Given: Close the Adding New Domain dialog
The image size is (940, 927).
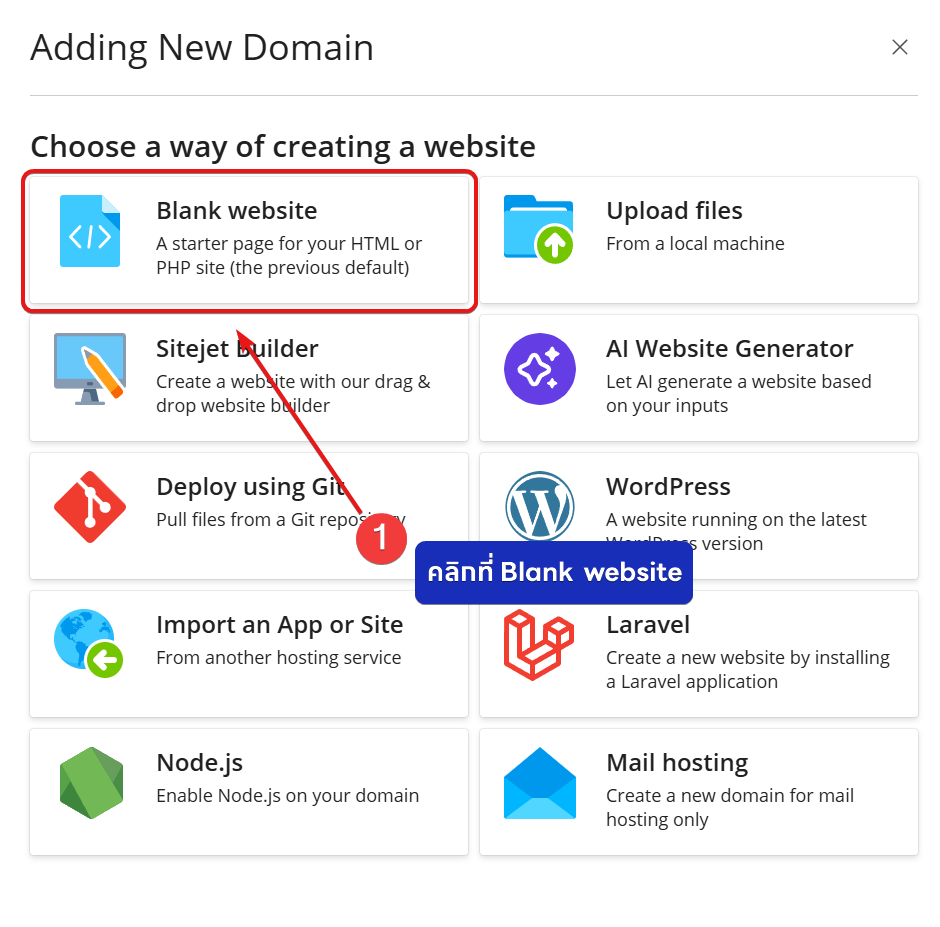Looking at the screenshot, I should click(899, 47).
